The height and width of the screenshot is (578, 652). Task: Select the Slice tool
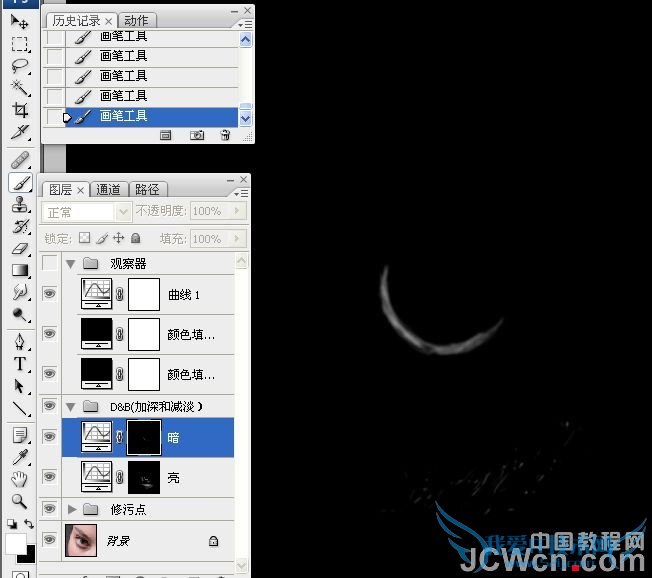20,132
